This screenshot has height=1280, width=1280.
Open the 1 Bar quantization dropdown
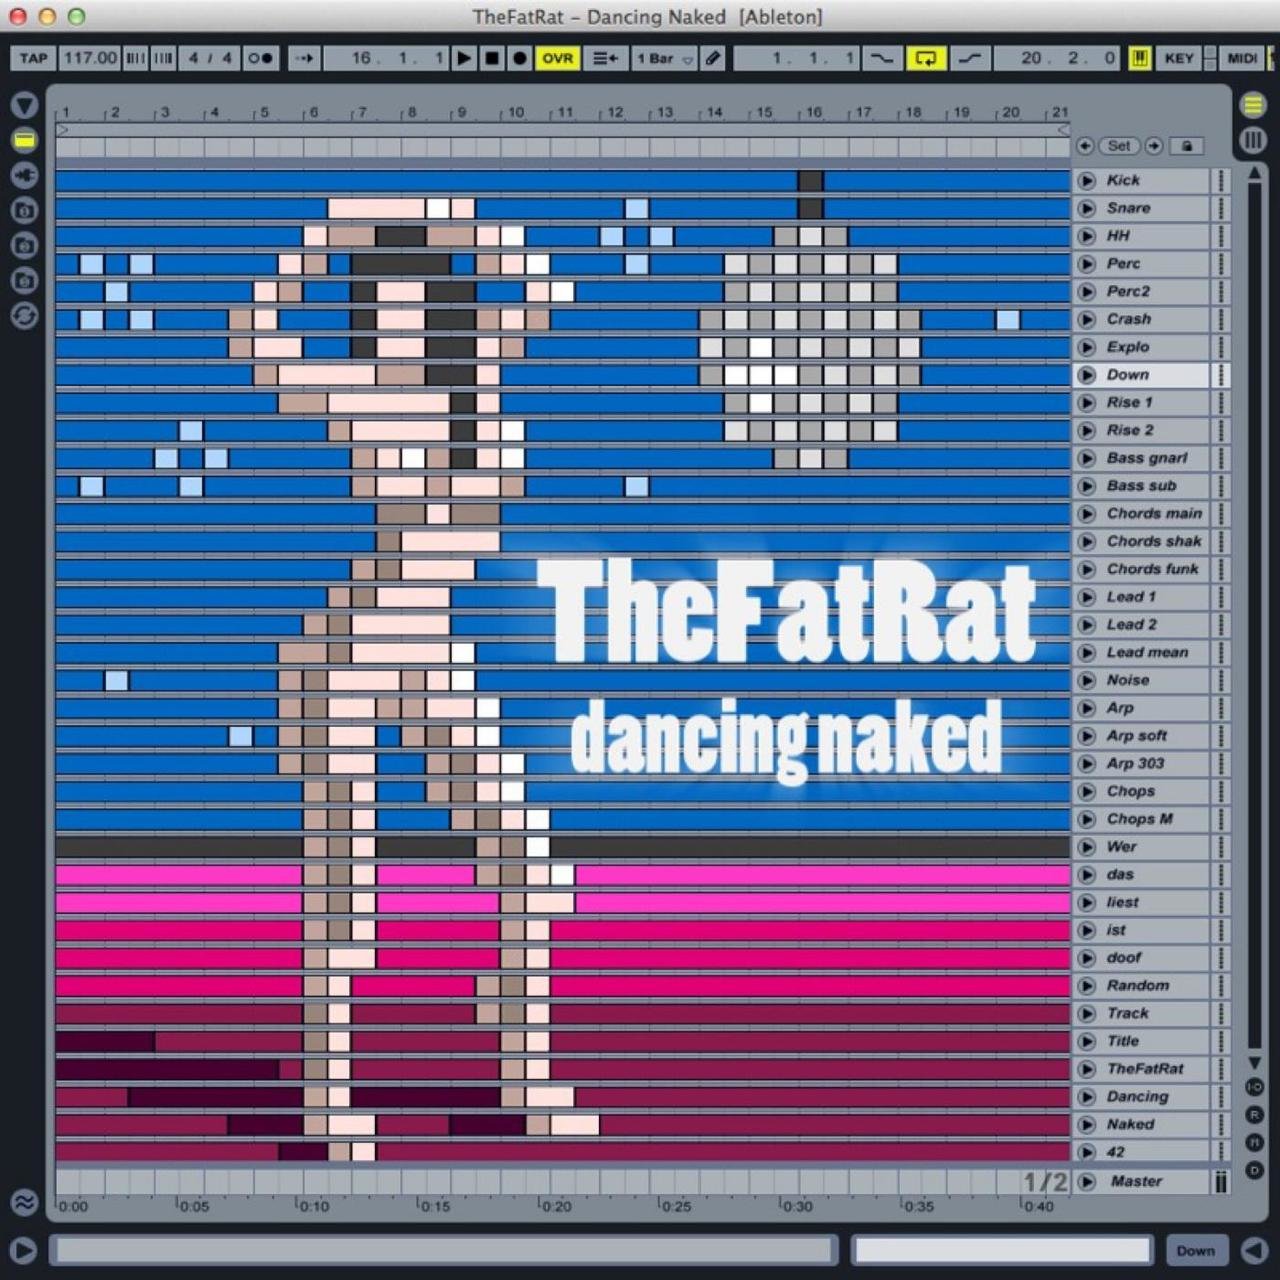point(664,58)
